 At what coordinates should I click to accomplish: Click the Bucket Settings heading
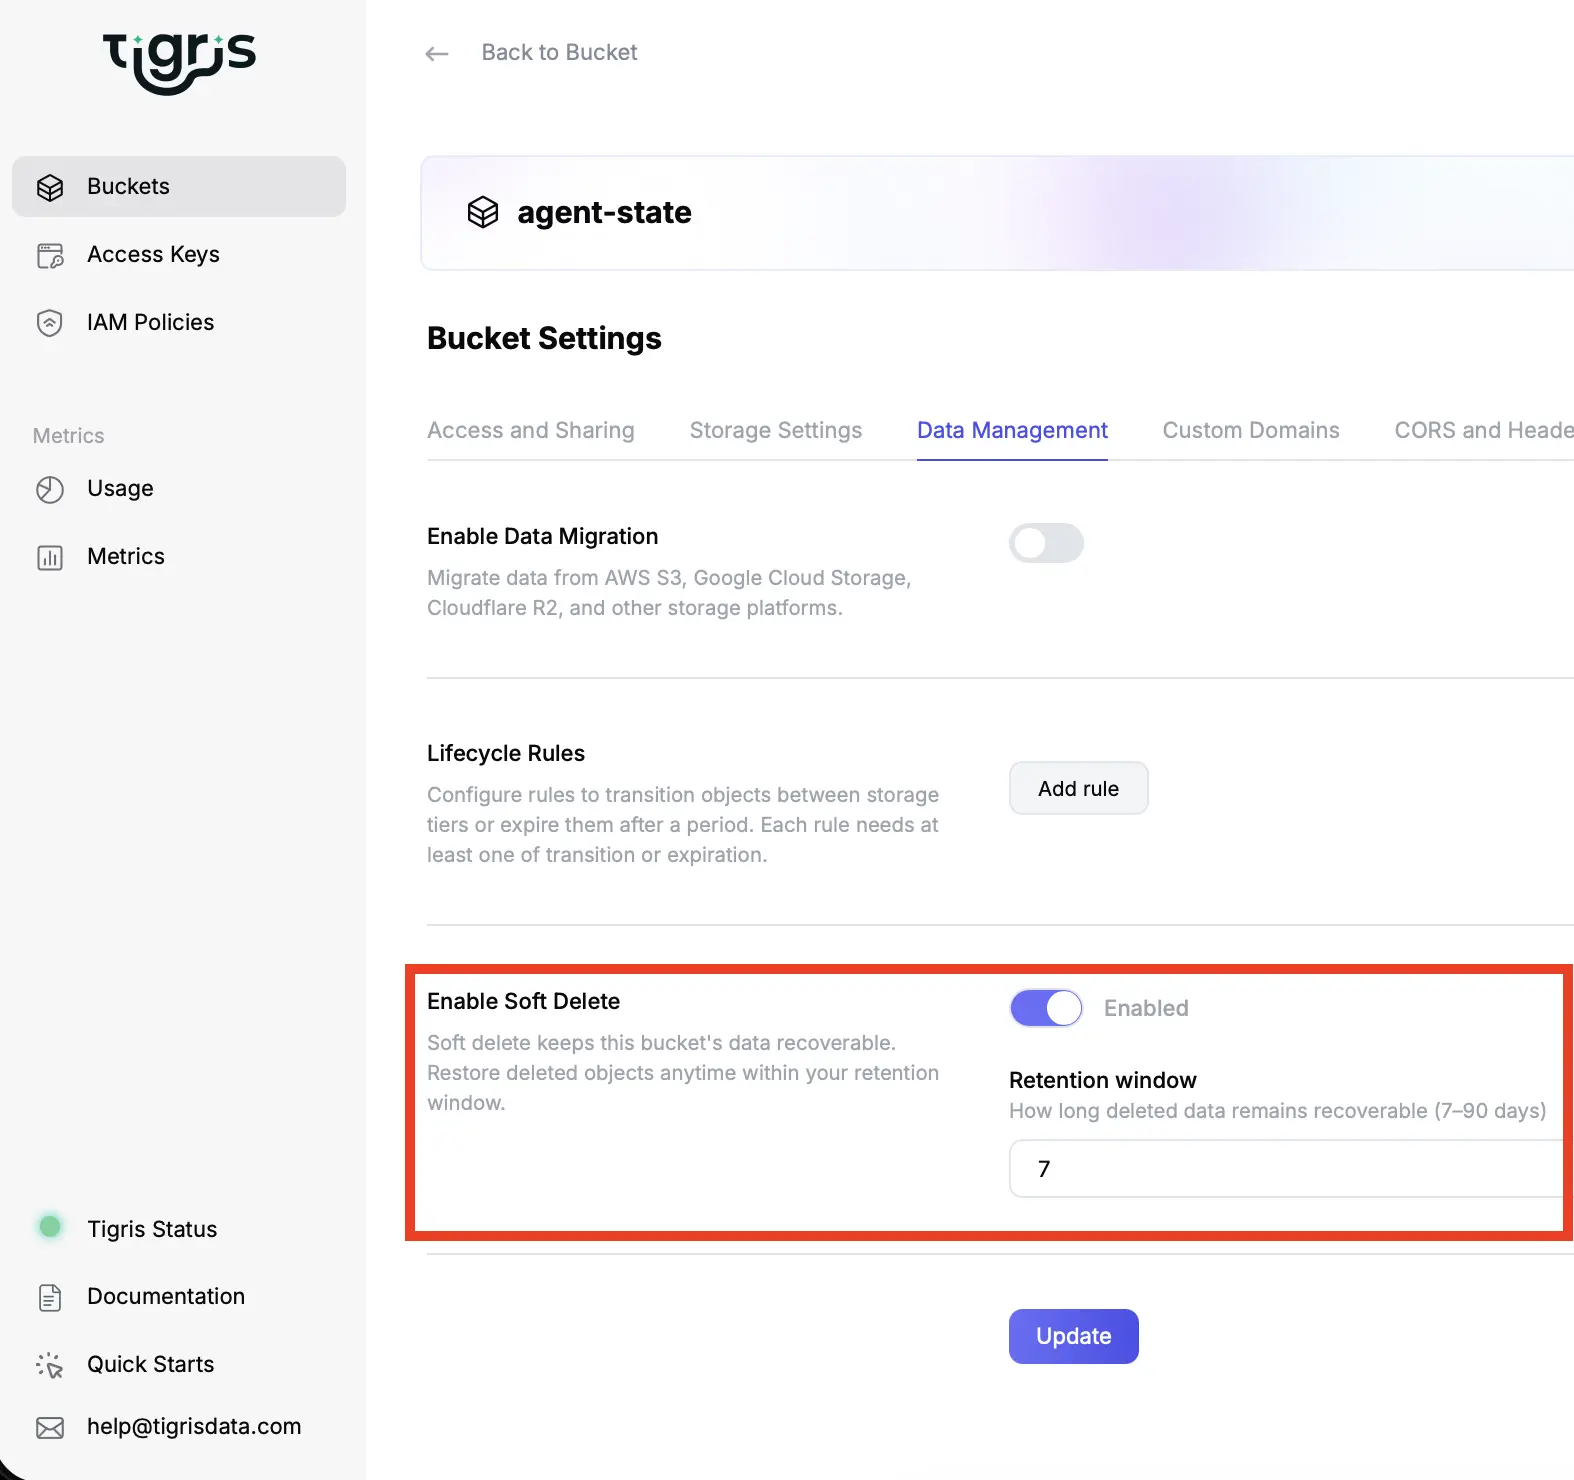point(544,338)
